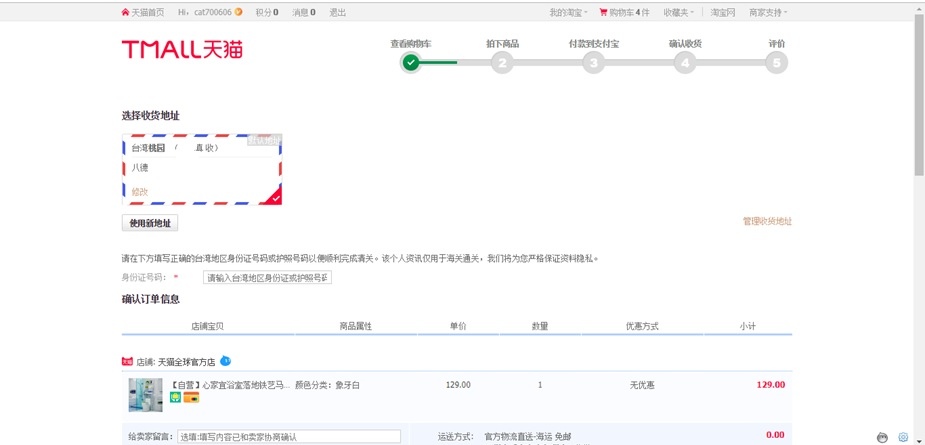
Task: Click the 店铺宝贝 column header
Action: 208,326
